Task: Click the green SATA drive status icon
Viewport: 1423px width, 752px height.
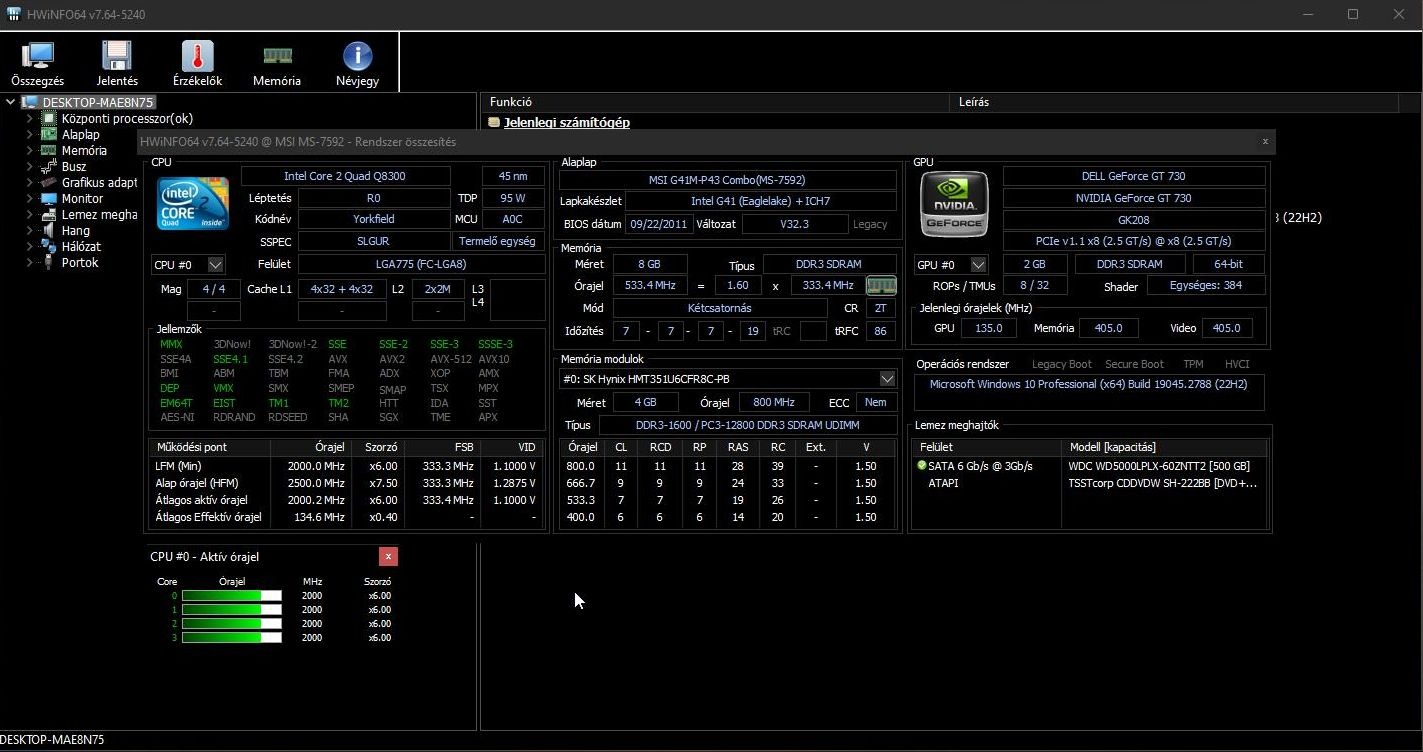Action: pyautogui.click(x=922, y=466)
